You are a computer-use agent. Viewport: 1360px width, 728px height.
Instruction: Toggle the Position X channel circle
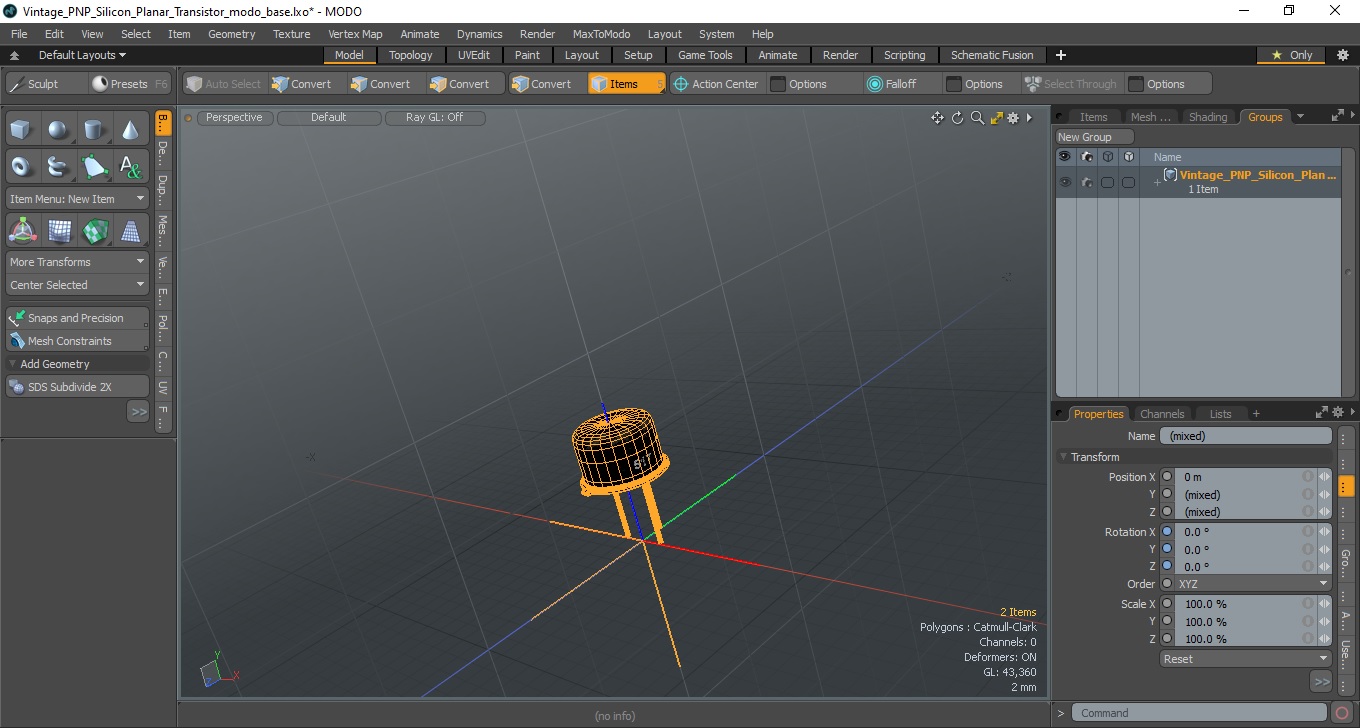tap(1167, 477)
